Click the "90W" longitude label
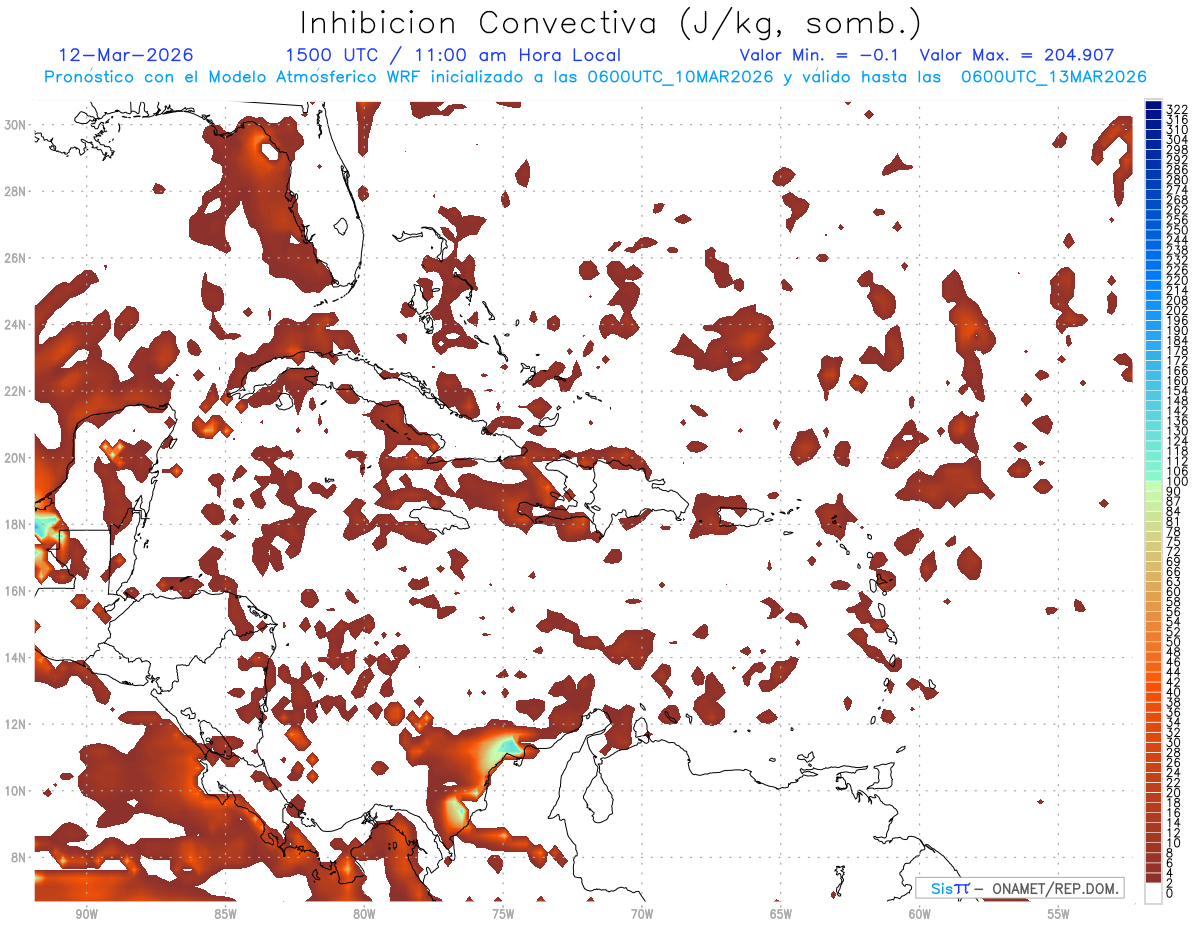This screenshot has height=927, width=1200. point(86,914)
